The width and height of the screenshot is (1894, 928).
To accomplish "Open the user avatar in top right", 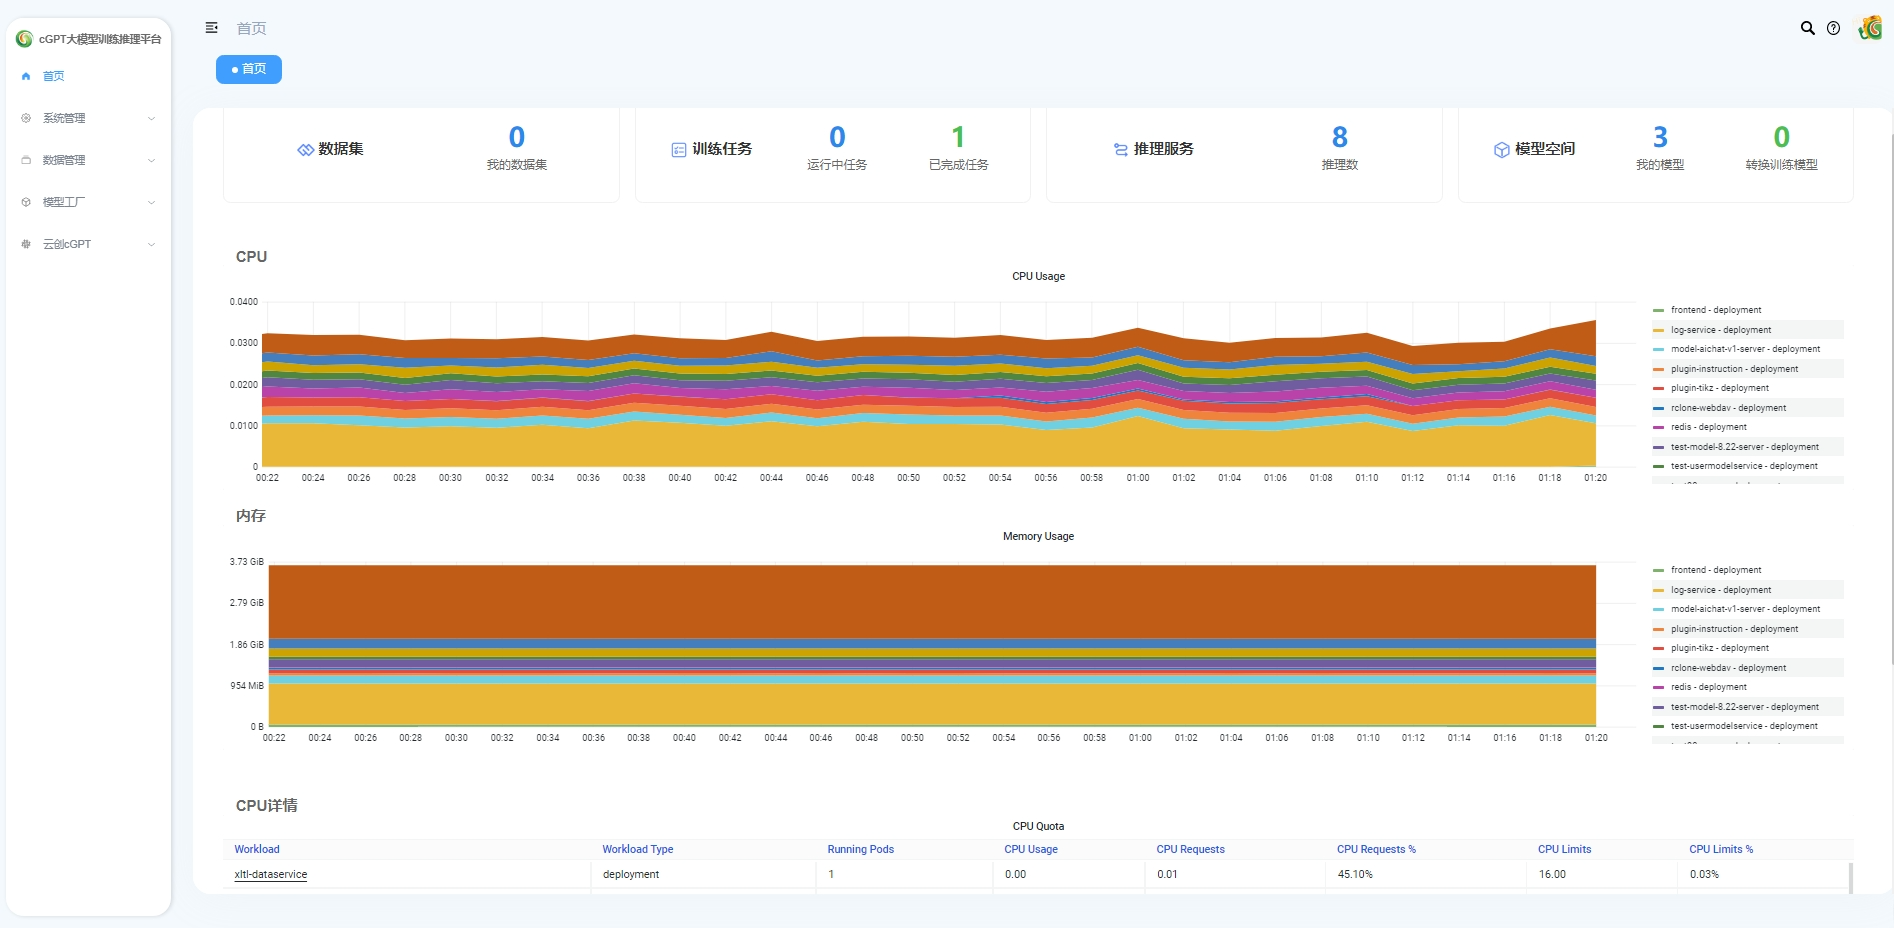I will tap(1869, 28).
